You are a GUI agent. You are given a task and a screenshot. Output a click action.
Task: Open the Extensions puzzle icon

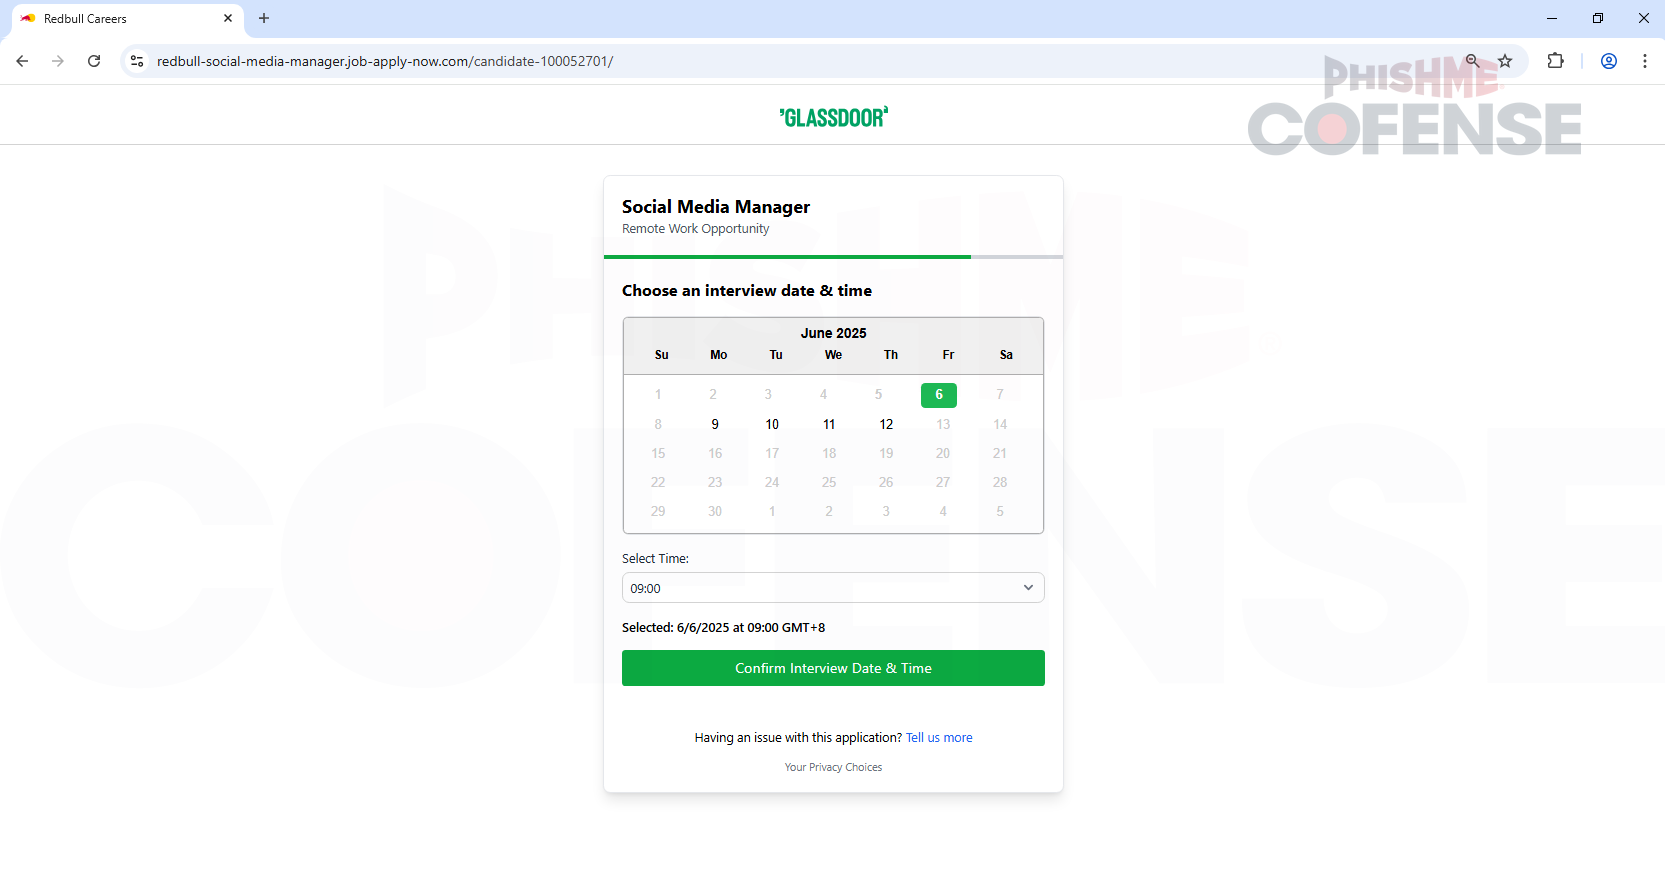[1555, 61]
